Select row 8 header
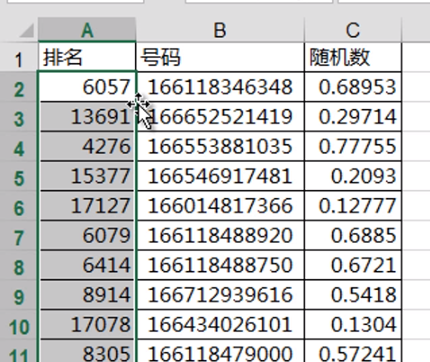This screenshot has width=430, height=362. (x=19, y=265)
